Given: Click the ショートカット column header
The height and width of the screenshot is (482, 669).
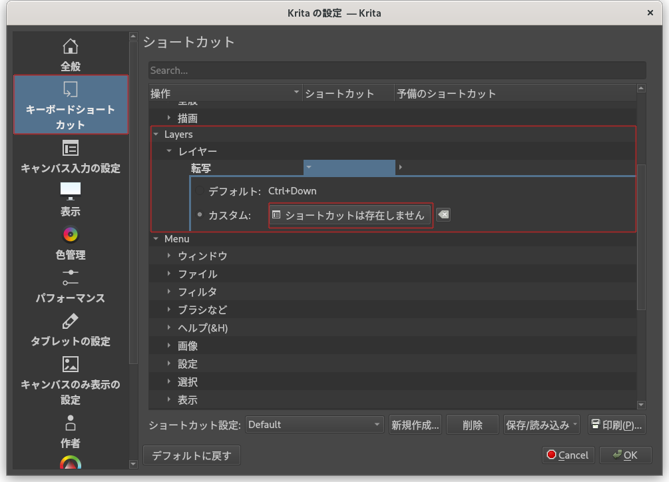Looking at the screenshot, I should click(348, 93).
